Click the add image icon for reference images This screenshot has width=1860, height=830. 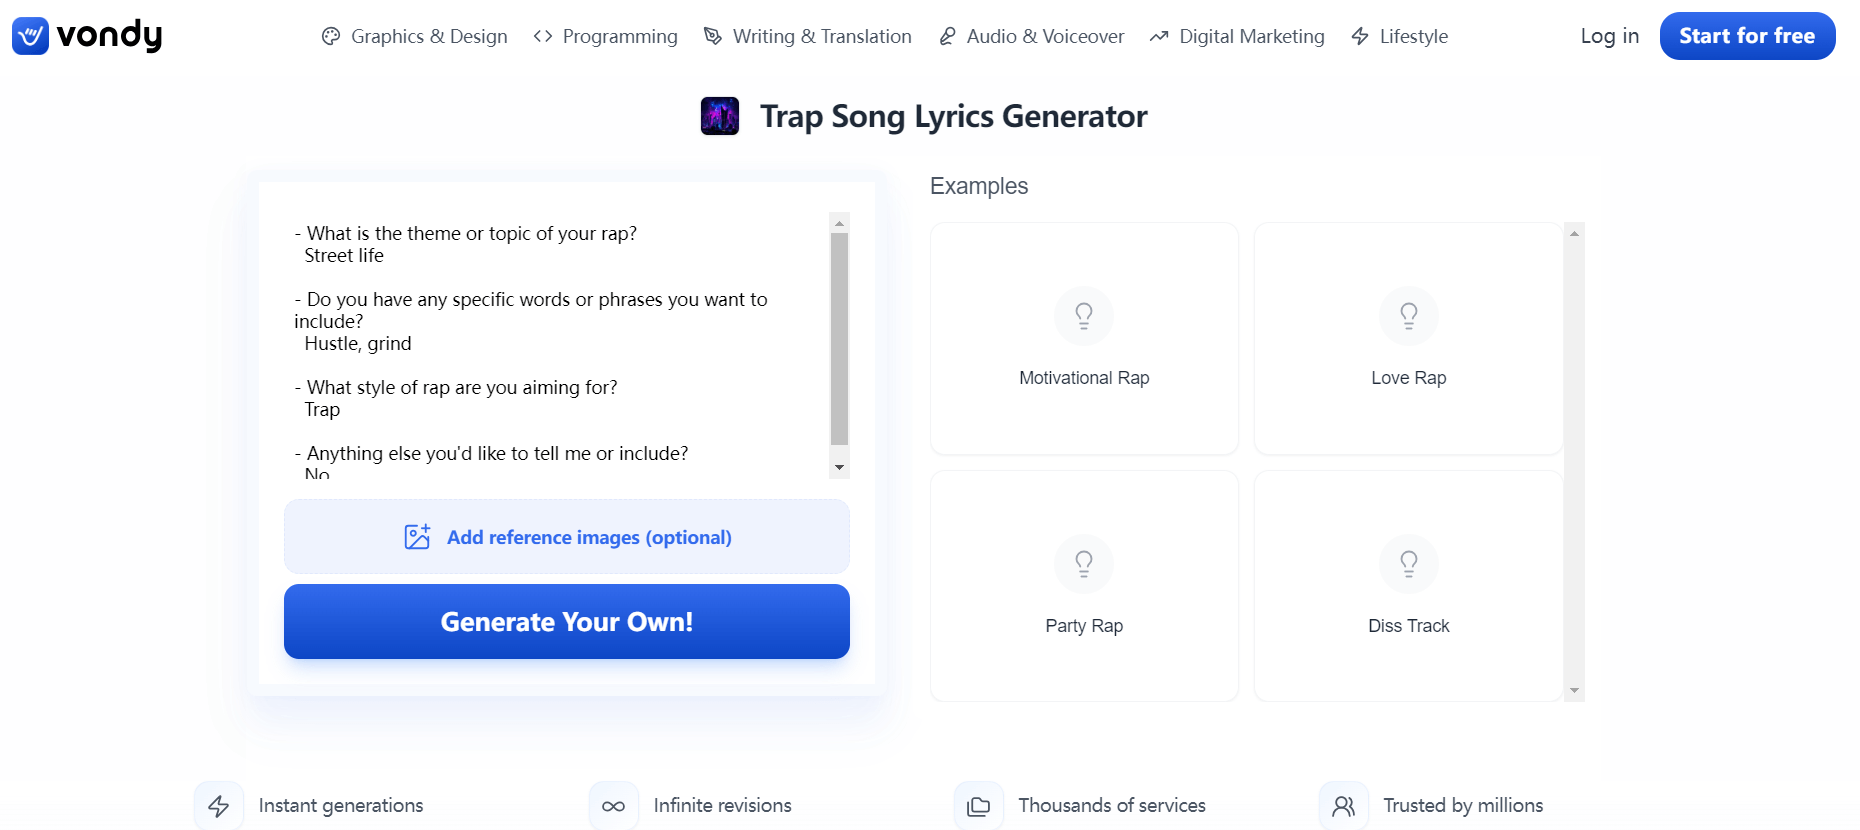coord(417,537)
